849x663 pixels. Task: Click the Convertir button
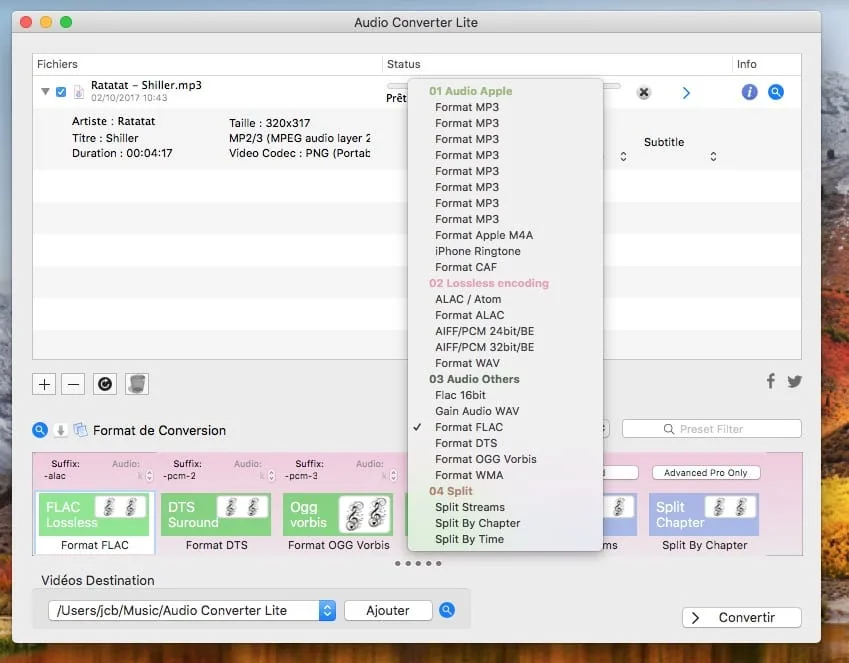coord(741,617)
